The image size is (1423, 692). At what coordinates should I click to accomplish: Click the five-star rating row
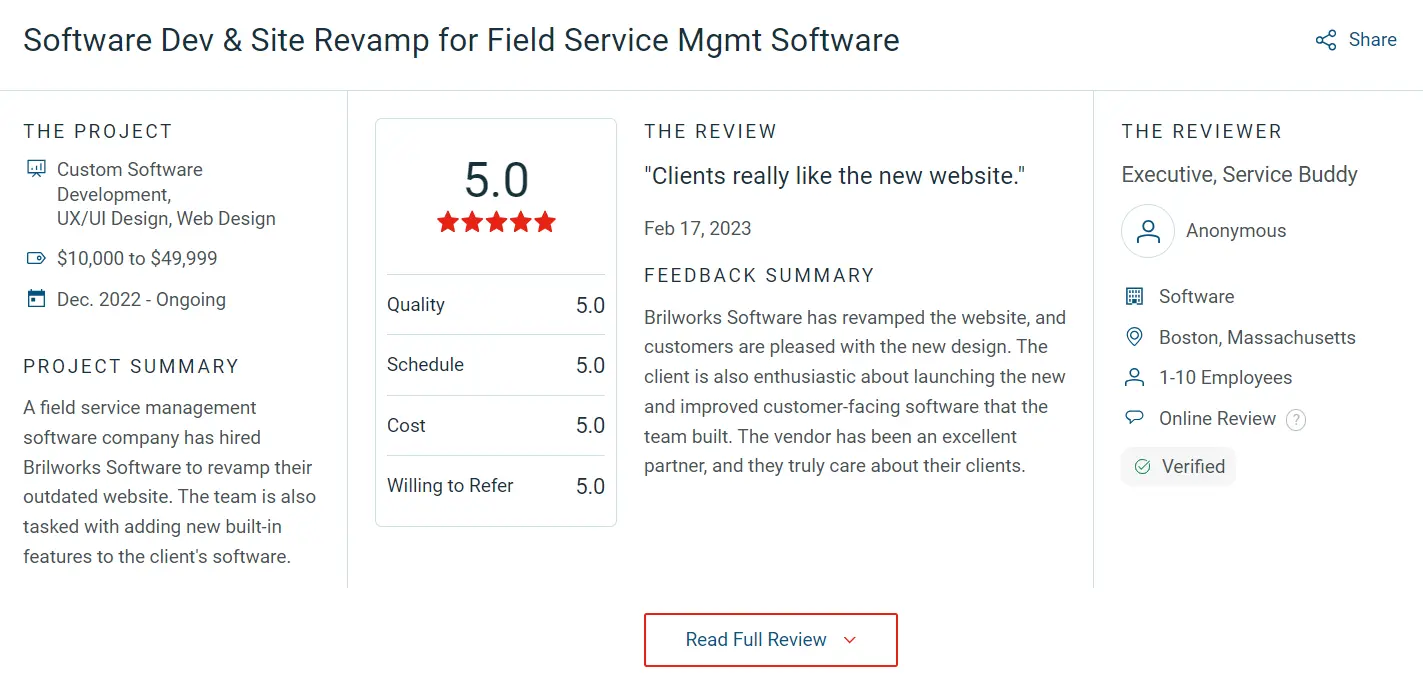click(x=495, y=222)
